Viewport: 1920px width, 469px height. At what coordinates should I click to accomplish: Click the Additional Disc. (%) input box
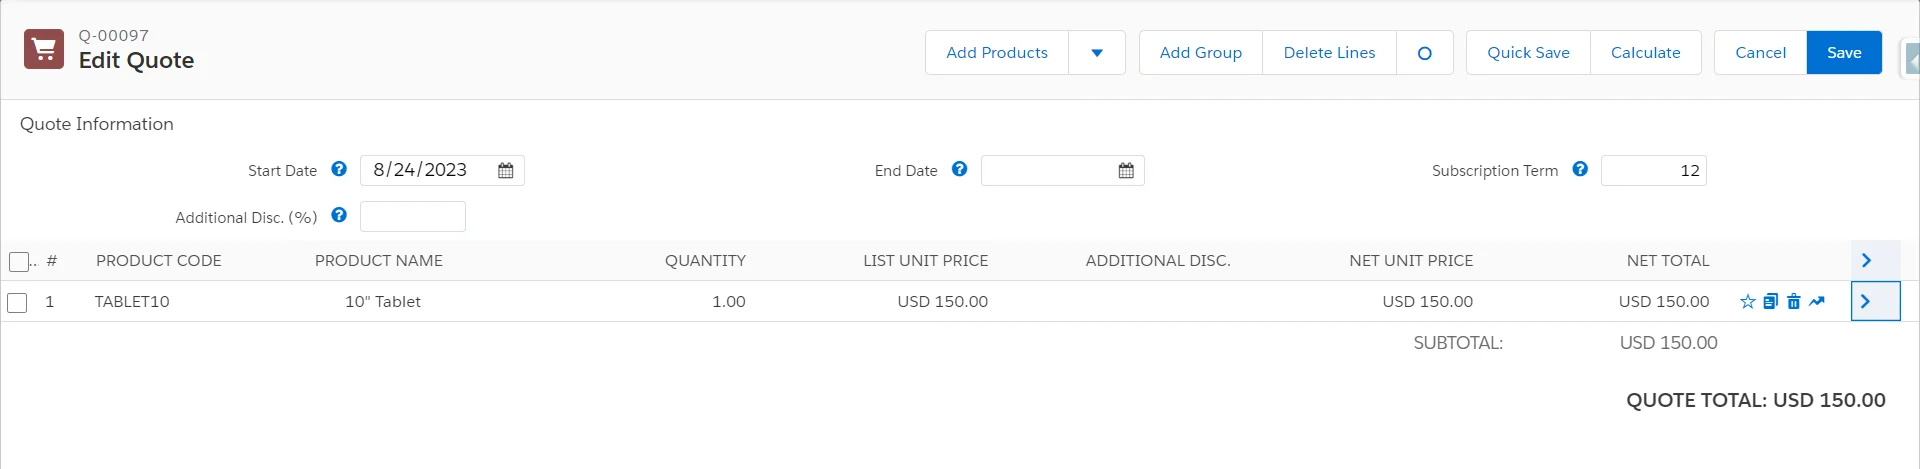(412, 217)
